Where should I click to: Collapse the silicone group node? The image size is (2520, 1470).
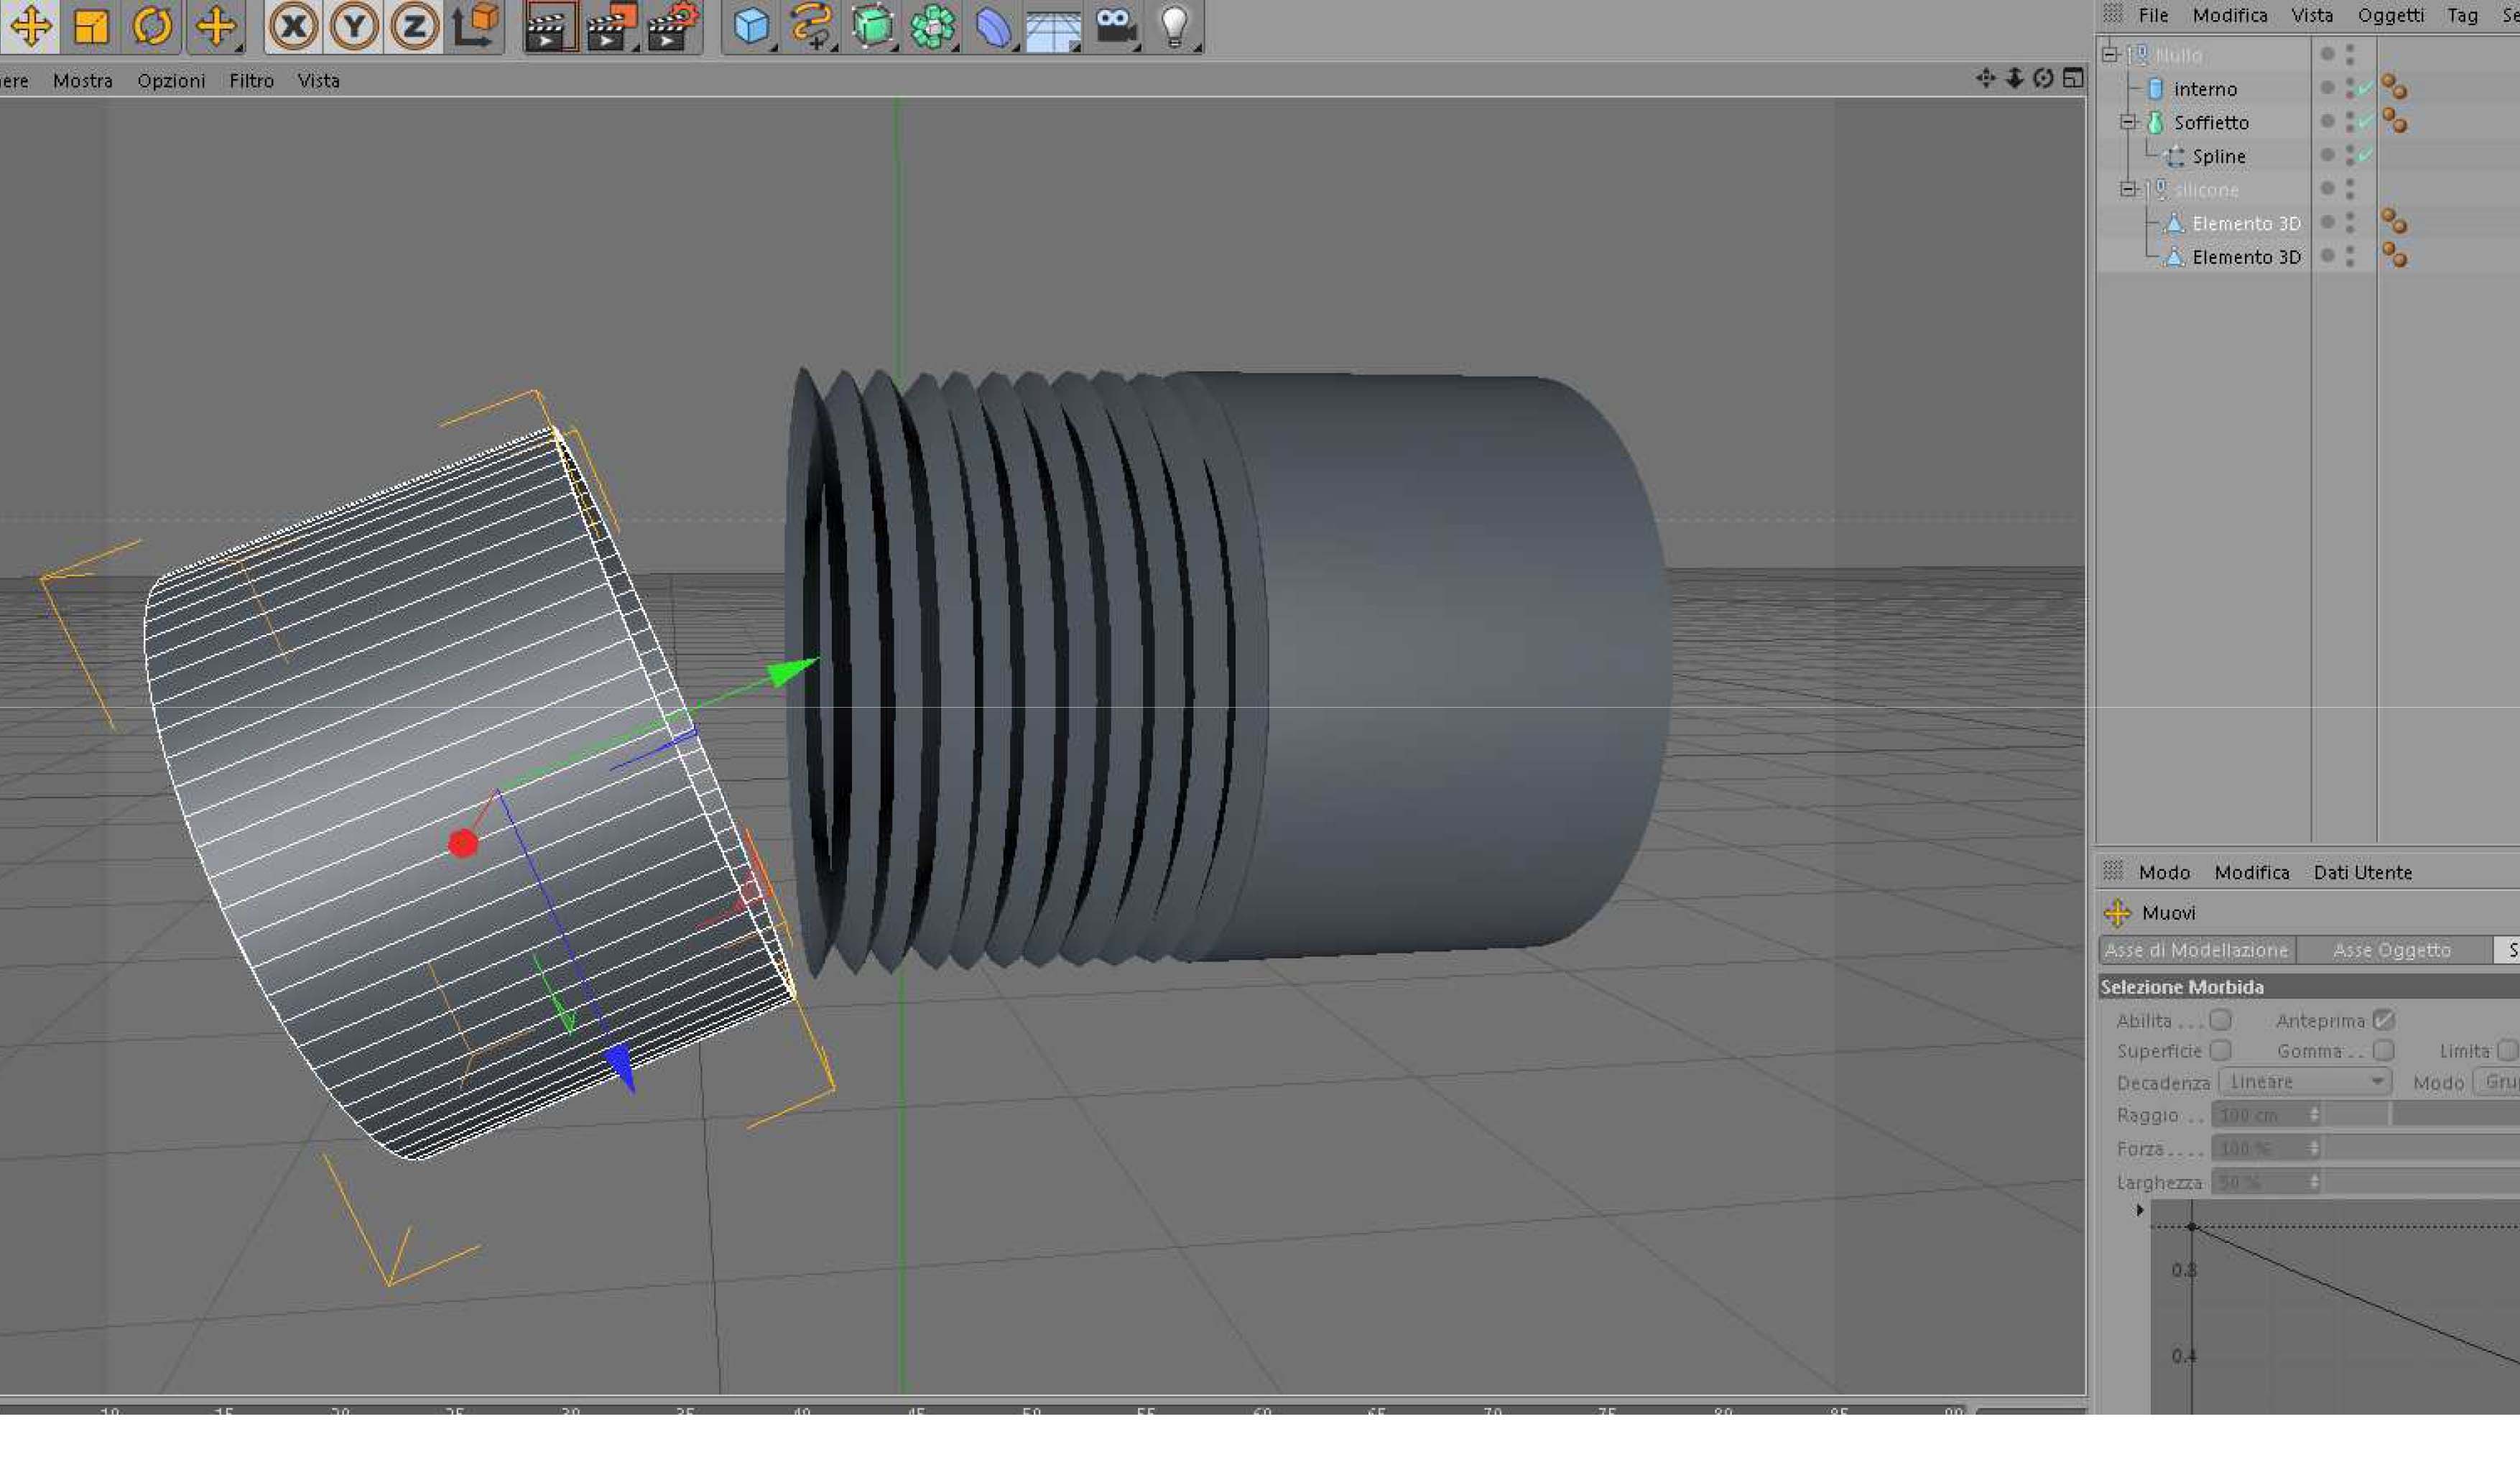(2129, 189)
